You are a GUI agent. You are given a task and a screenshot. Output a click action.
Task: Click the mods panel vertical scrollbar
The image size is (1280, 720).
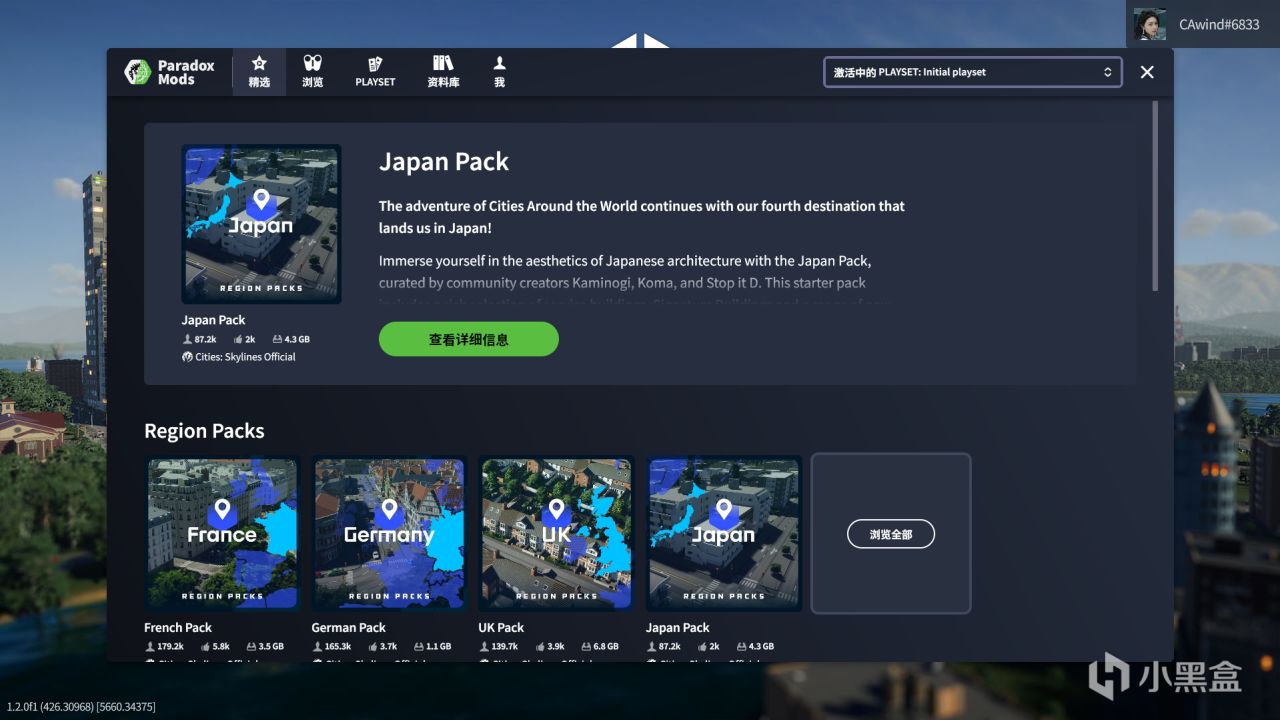coord(1156,196)
